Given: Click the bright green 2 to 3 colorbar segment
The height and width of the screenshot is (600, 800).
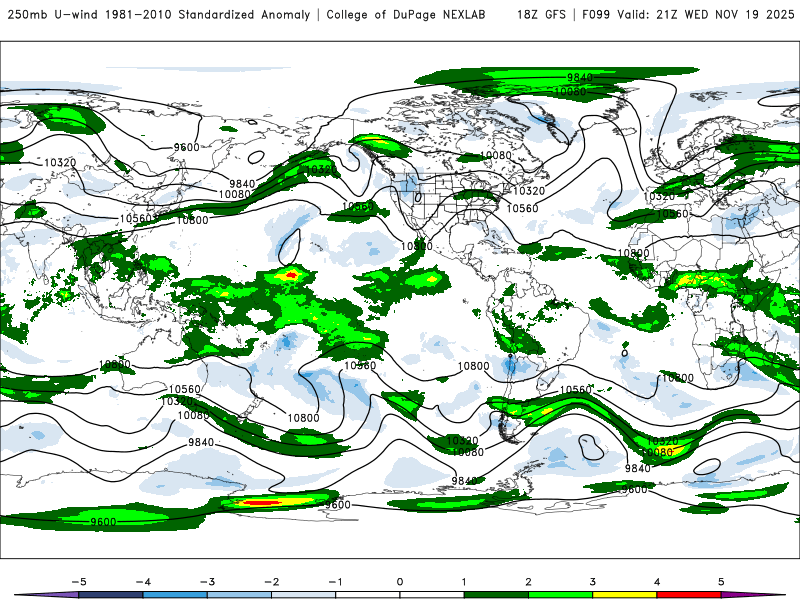Looking at the screenshot, I should point(560,595).
